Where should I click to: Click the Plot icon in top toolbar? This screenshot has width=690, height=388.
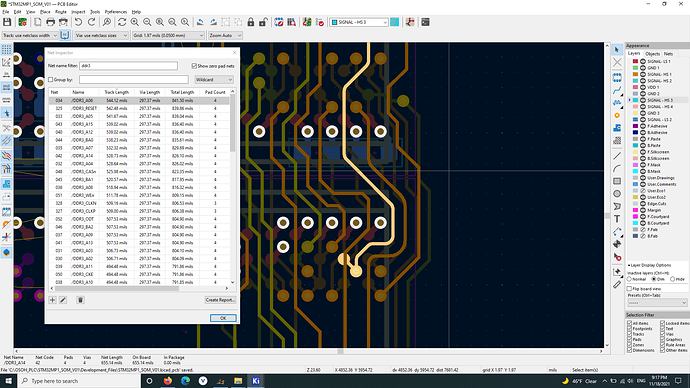pos(63,22)
